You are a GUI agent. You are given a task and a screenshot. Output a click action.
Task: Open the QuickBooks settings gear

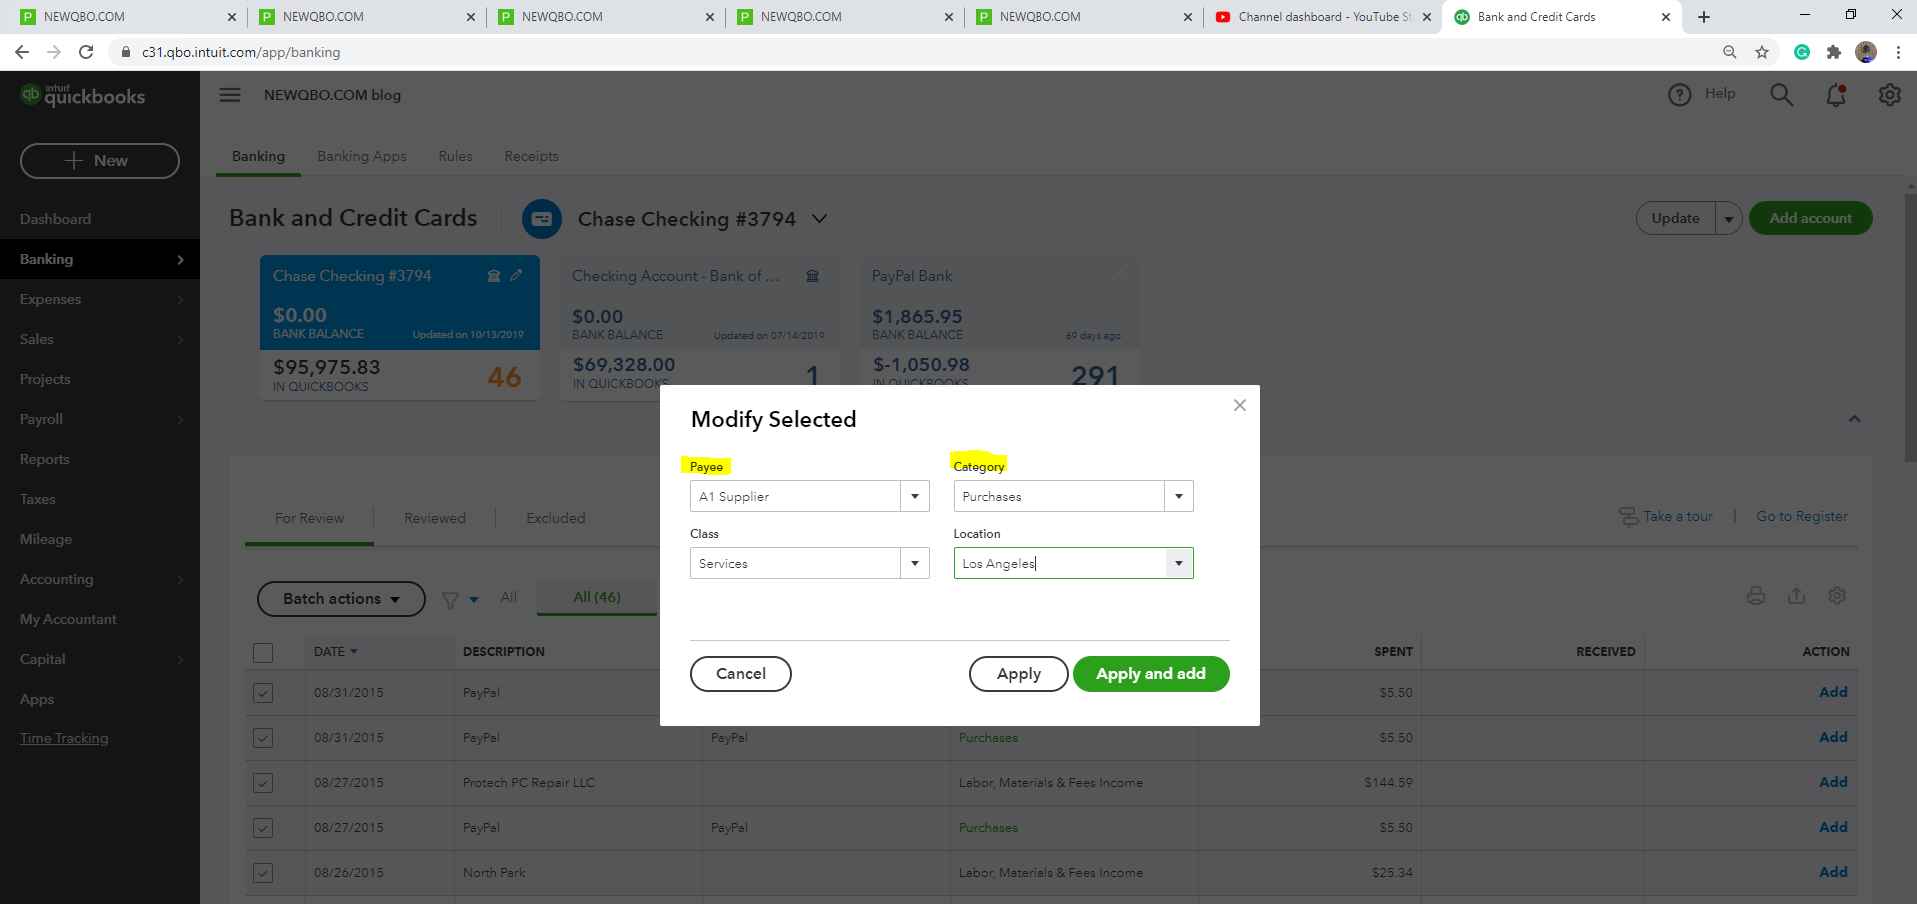(x=1889, y=94)
